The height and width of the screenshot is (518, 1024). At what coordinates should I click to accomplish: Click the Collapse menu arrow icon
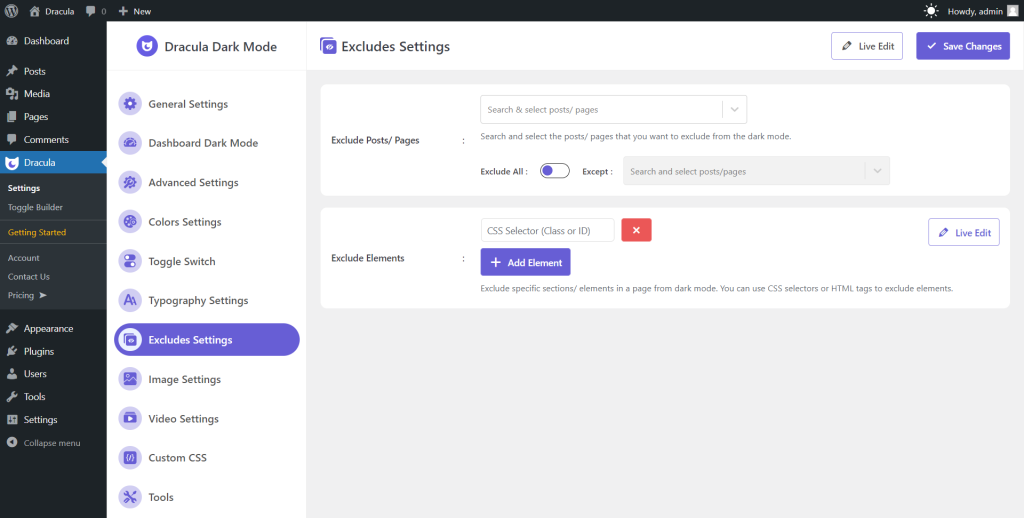pyautogui.click(x=12, y=443)
